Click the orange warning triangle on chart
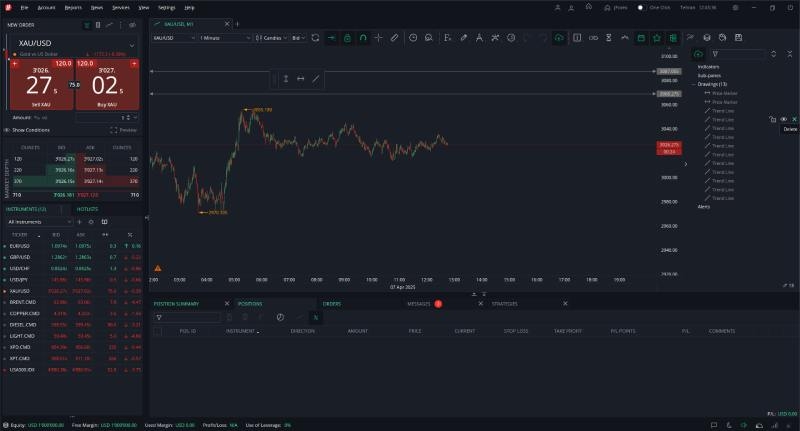Screen dimensions: 800x431 point(158,268)
